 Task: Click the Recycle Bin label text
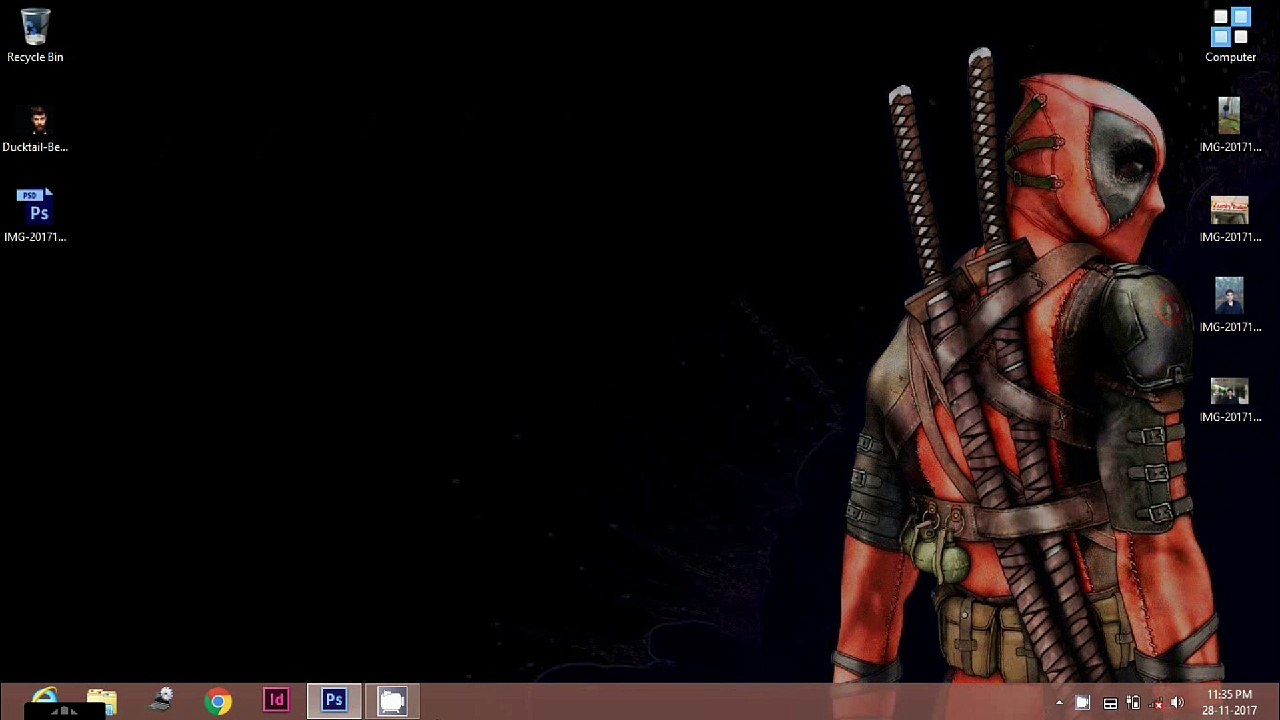pyautogui.click(x=35, y=57)
